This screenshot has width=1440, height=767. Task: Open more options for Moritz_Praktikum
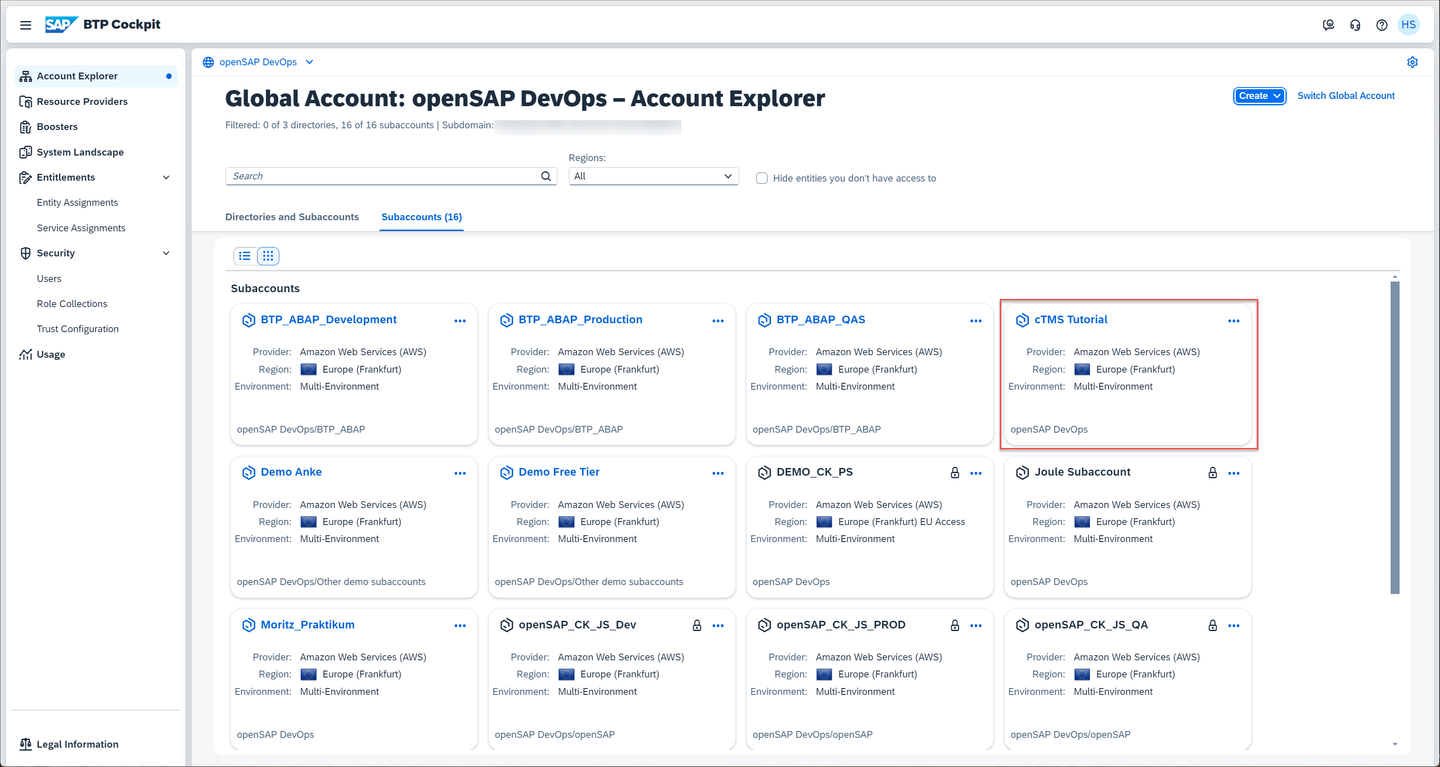pos(460,626)
